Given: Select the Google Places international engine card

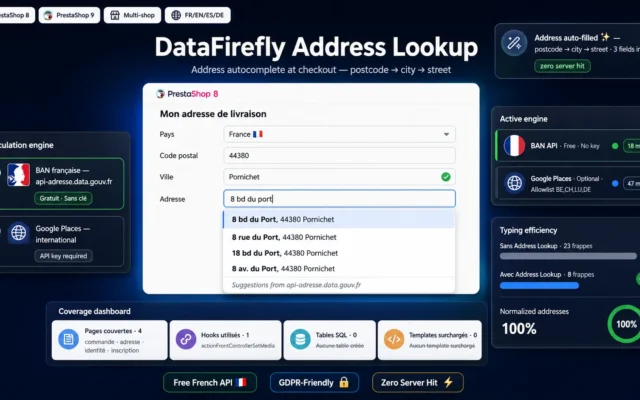Looking at the screenshot, I should pos(61,242).
